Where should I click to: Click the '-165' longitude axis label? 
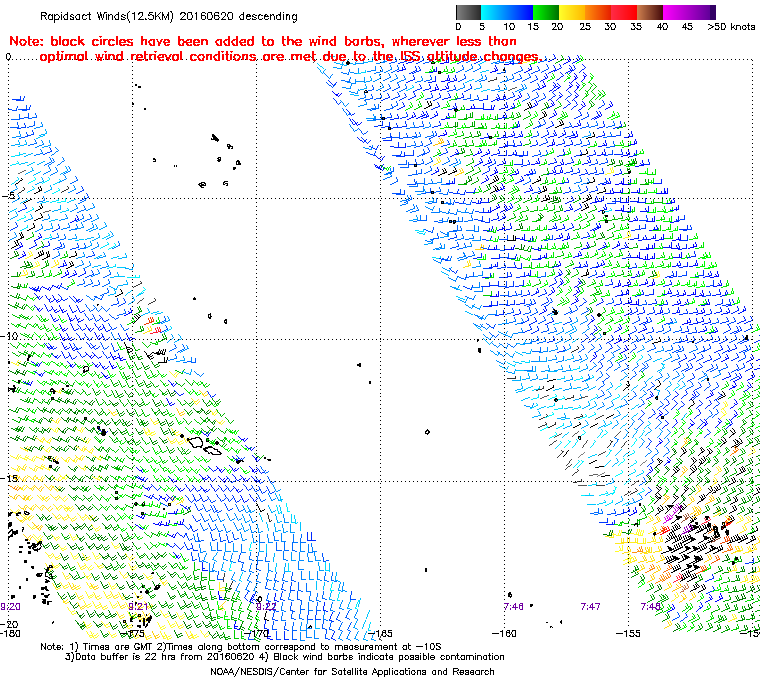tap(380, 633)
